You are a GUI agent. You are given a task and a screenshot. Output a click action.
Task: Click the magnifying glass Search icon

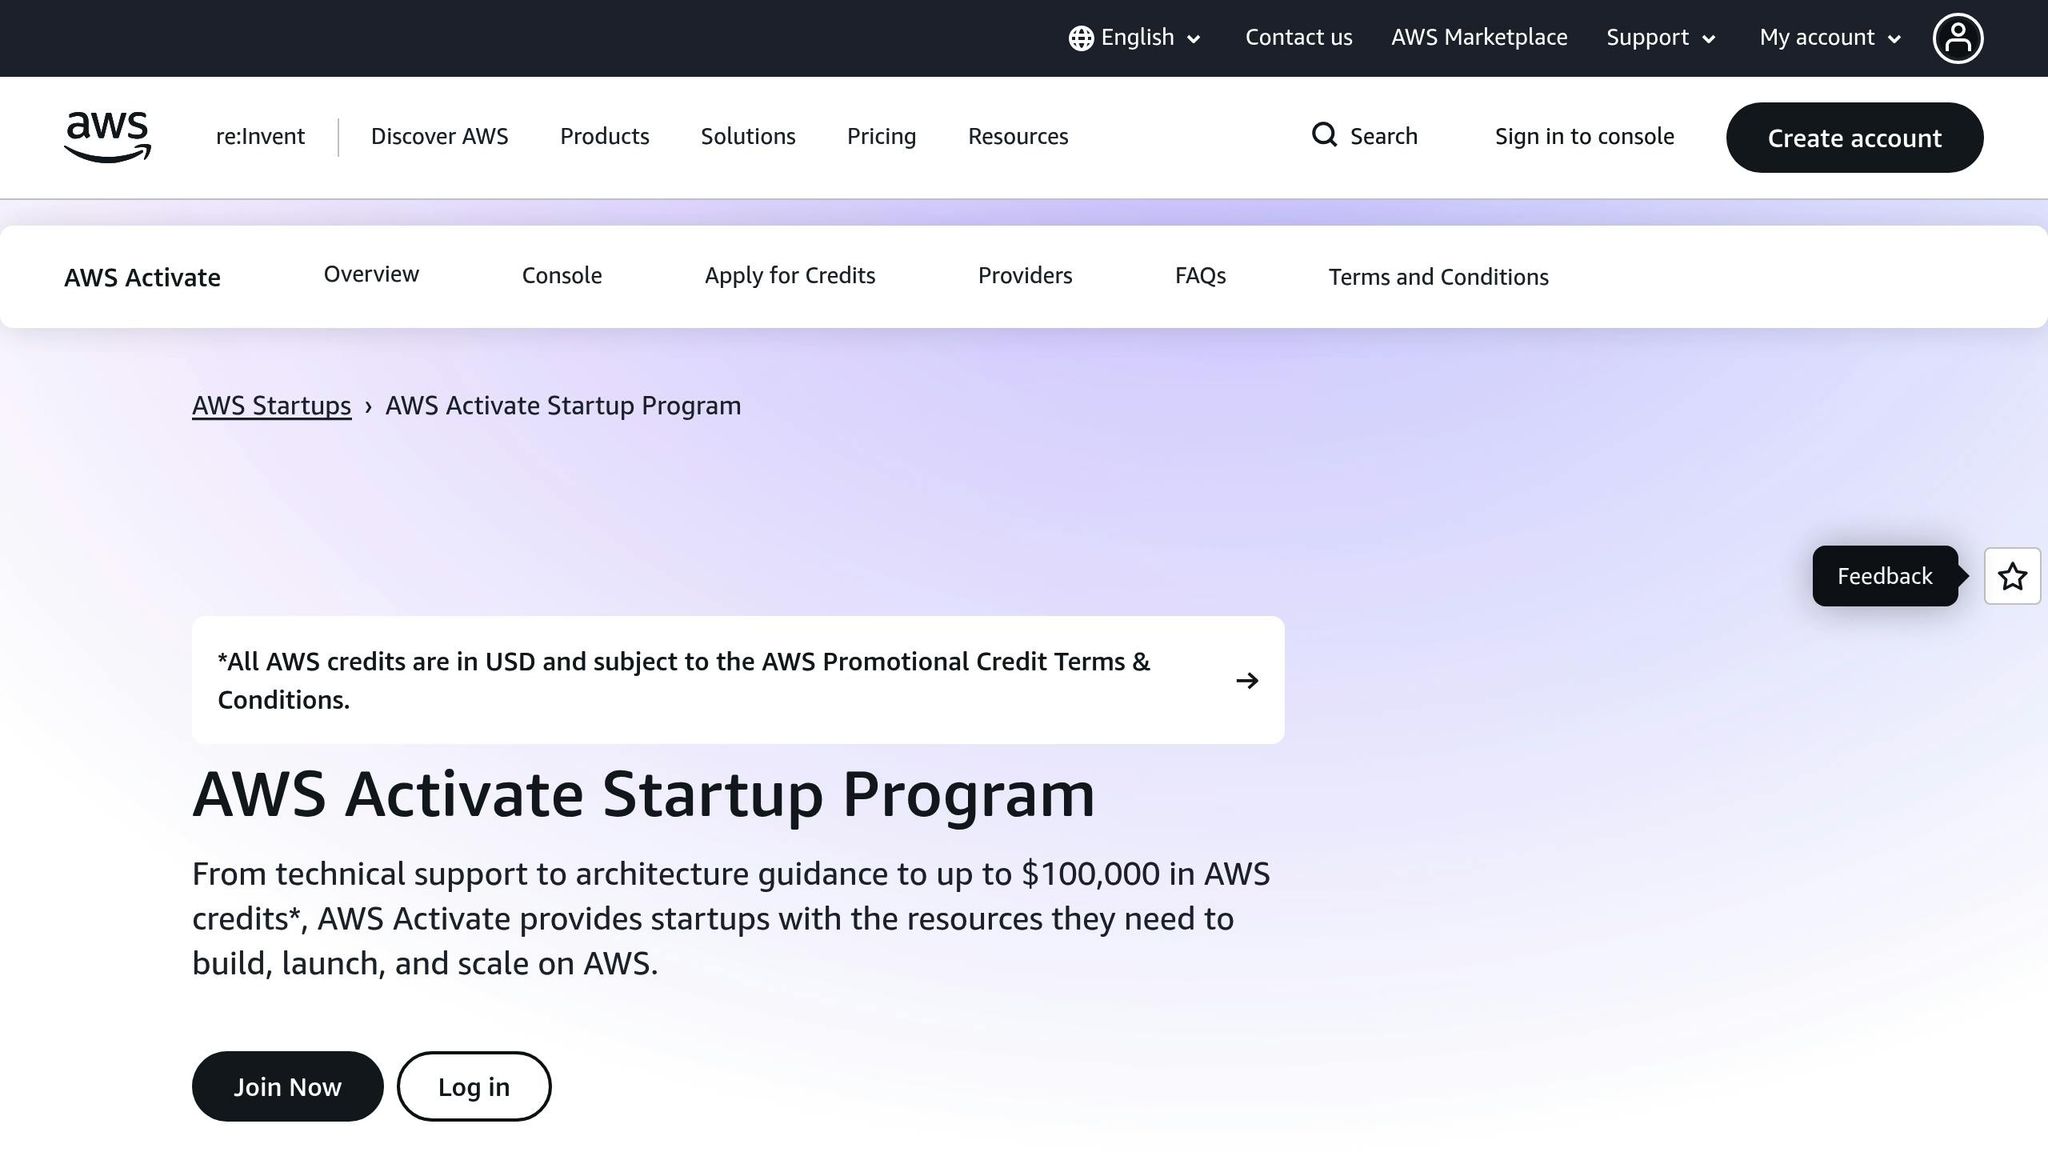pos(1324,135)
